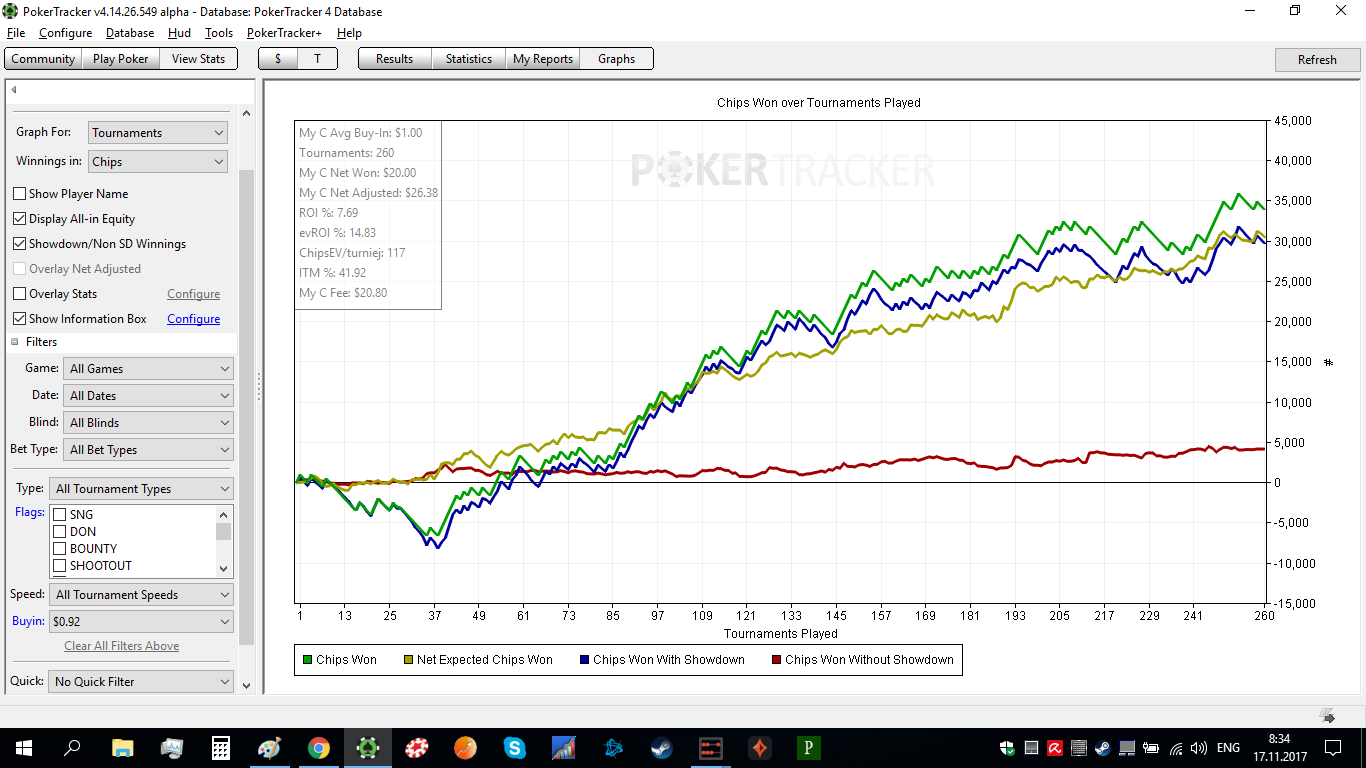The width and height of the screenshot is (1366, 768).
Task: Check the SNG flag
Action: [x=59, y=515]
